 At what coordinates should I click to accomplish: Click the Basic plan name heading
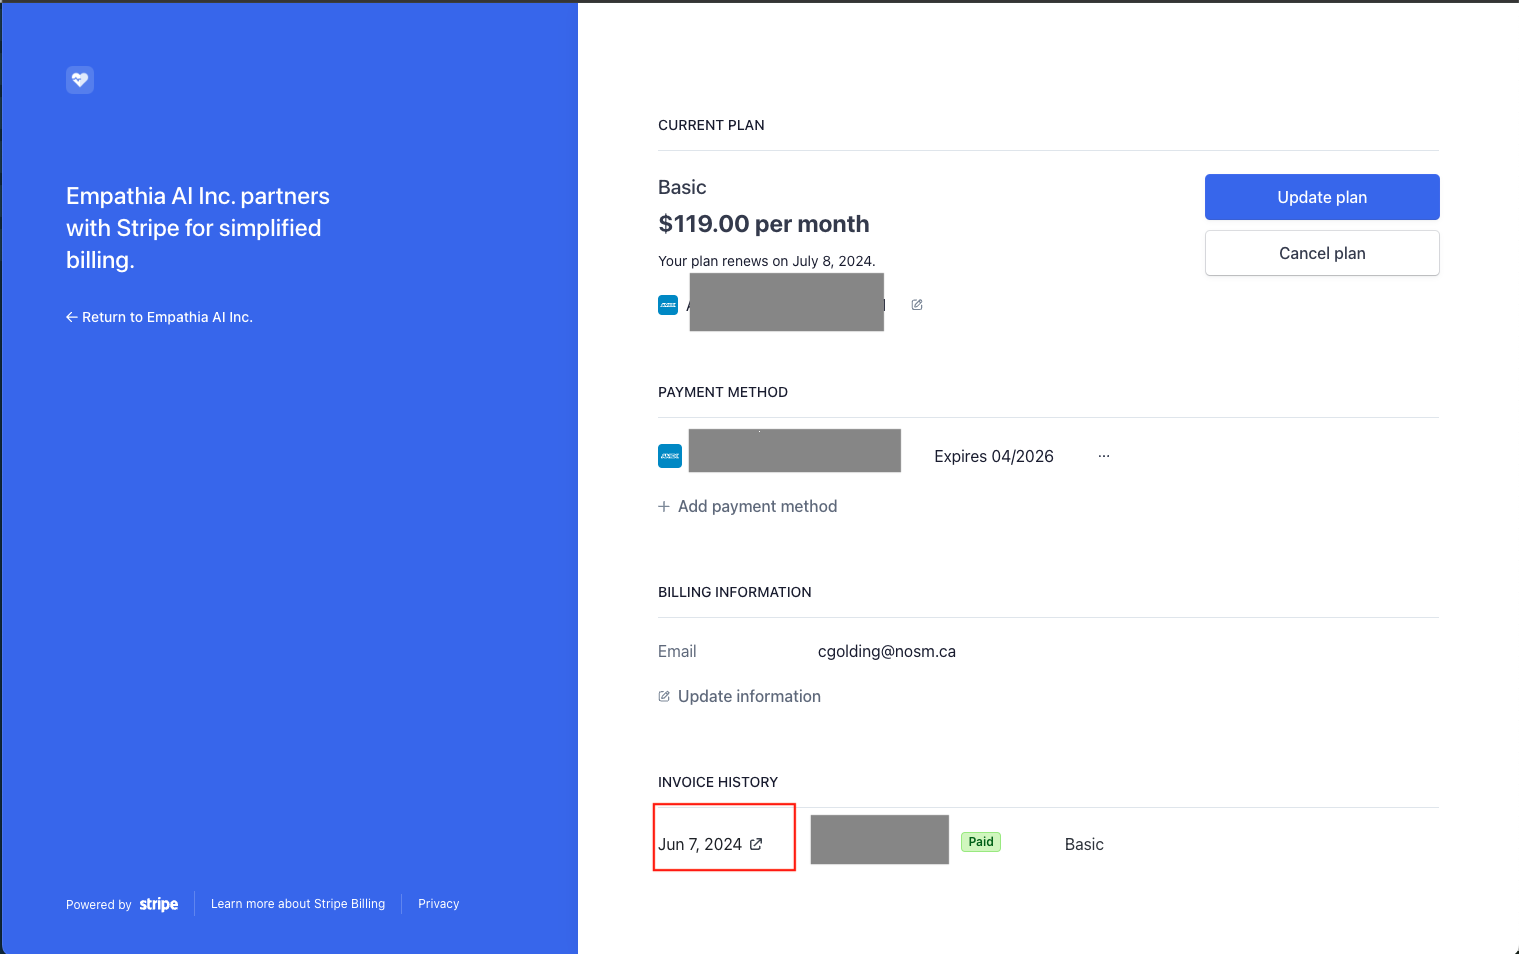coord(682,187)
